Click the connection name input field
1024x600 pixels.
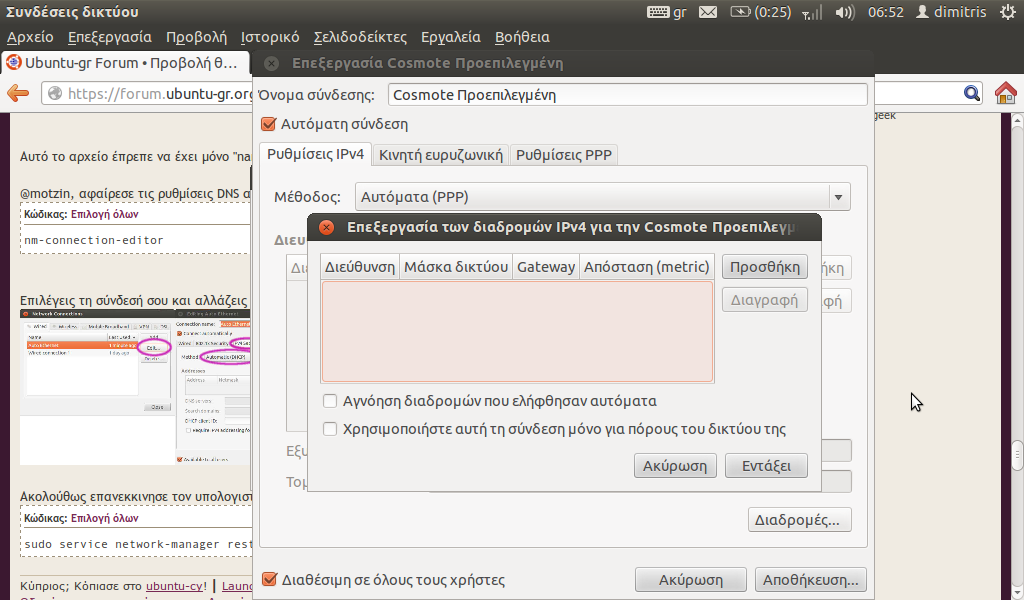coord(626,95)
